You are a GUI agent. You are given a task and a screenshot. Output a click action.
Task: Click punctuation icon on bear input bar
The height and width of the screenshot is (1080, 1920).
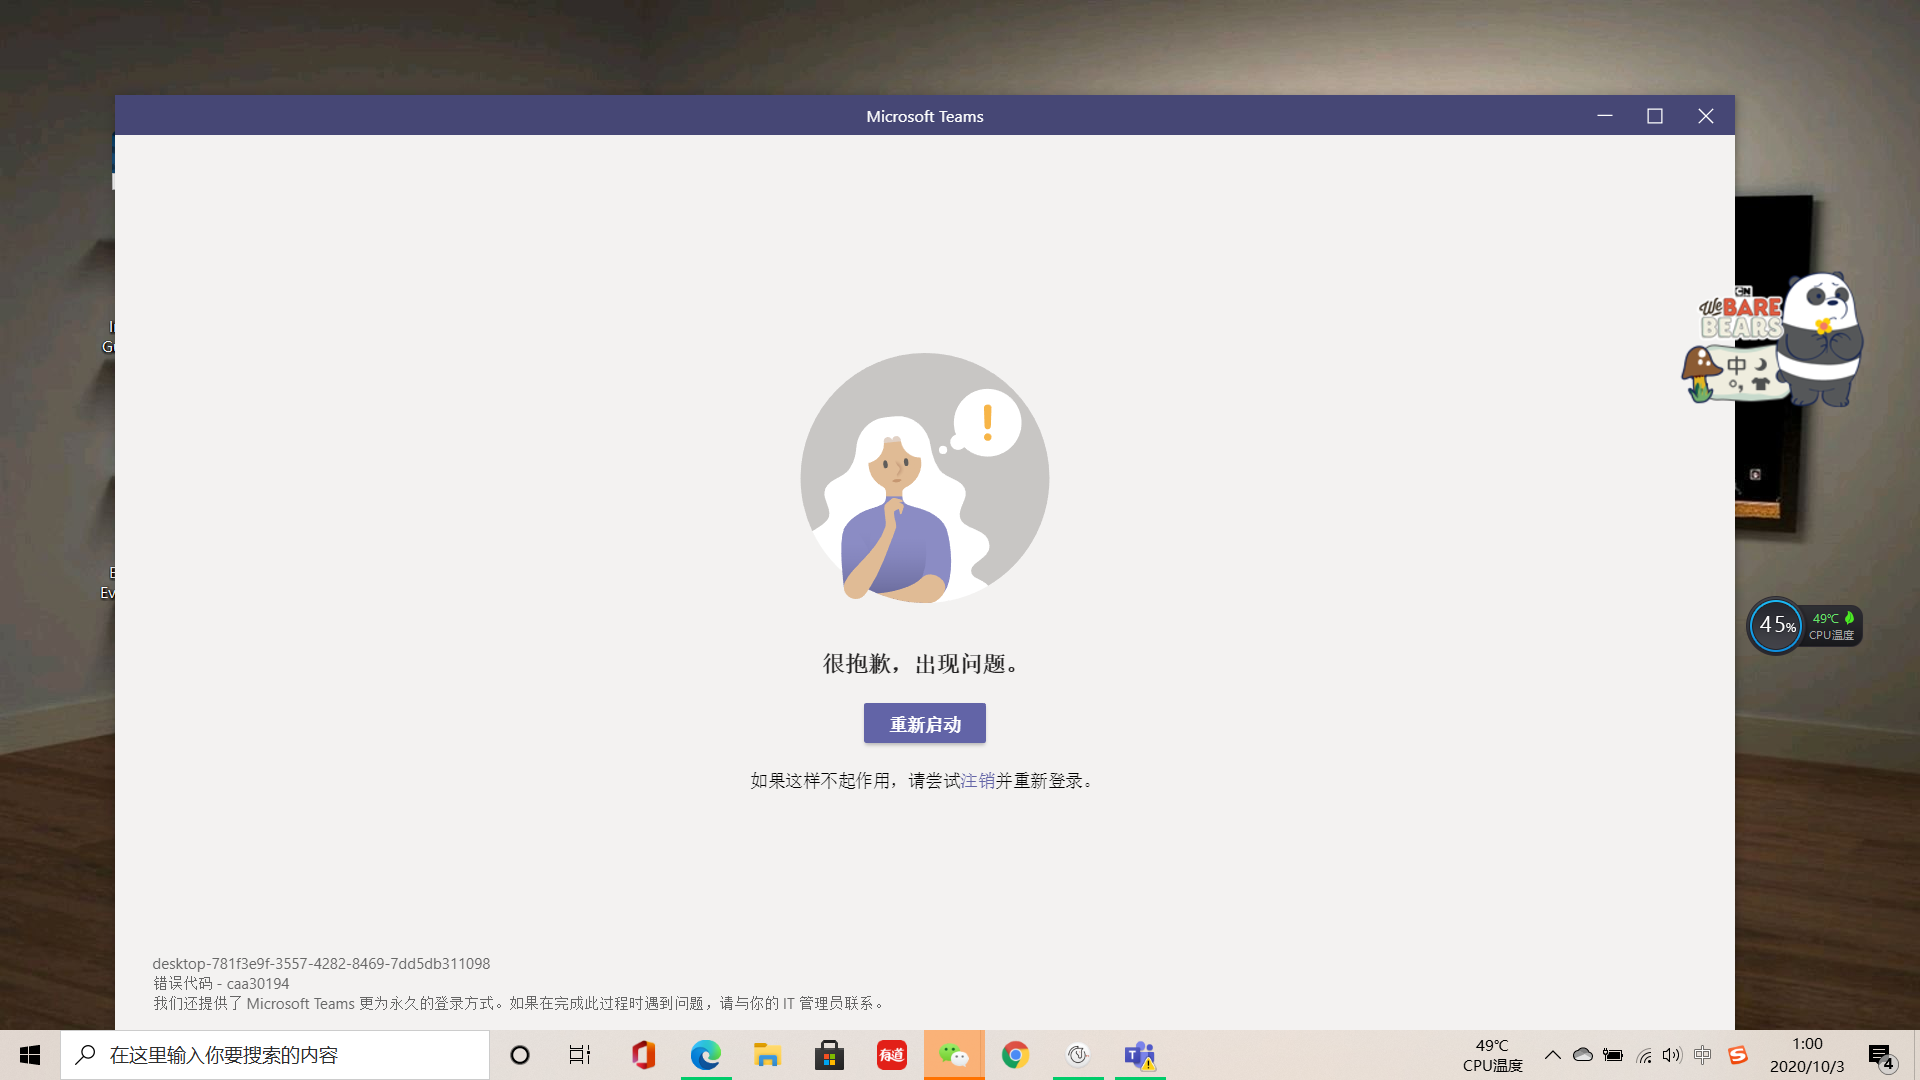(x=1735, y=384)
